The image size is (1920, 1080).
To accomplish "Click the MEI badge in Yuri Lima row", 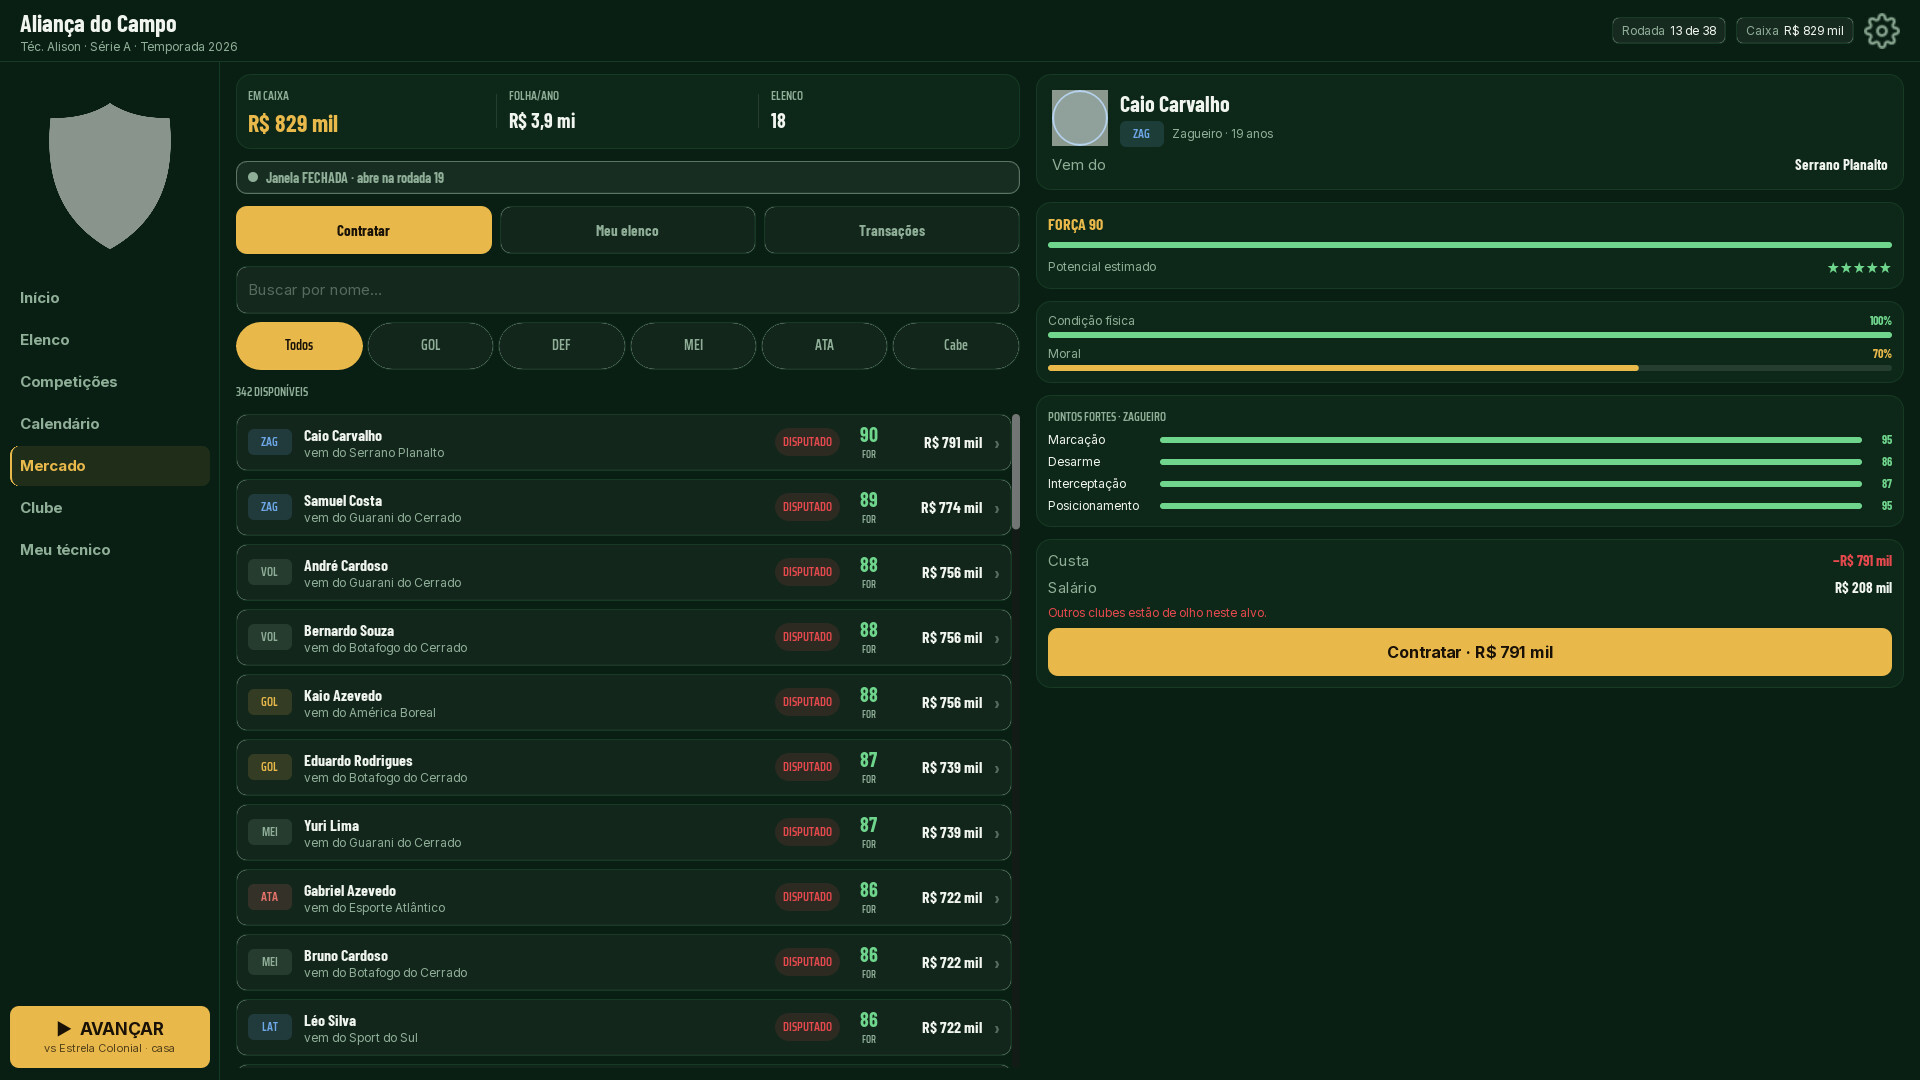I will (270, 832).
